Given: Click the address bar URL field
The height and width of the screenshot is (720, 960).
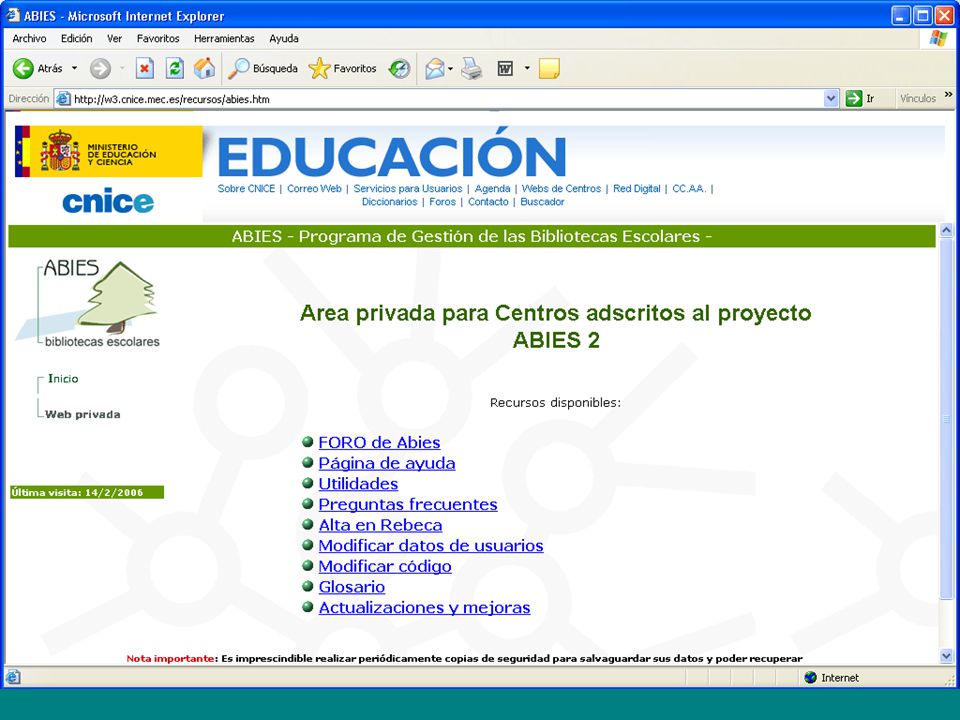Looking at the screenshot, I should click(x=438, y=99).
